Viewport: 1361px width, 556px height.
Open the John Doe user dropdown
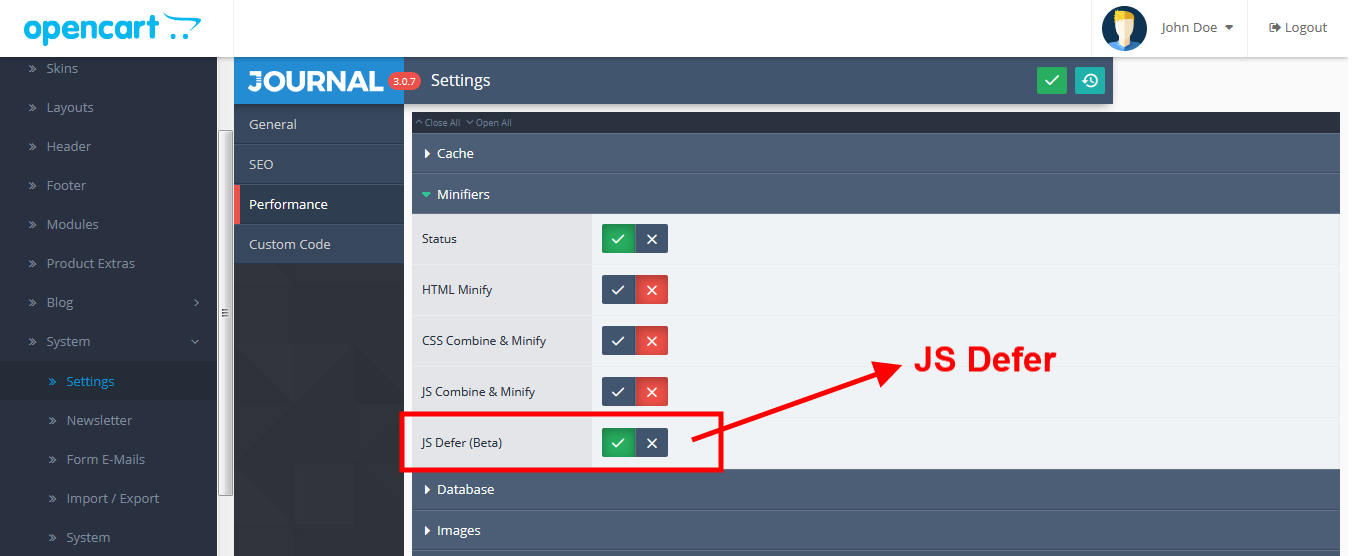click(1197, 28)
